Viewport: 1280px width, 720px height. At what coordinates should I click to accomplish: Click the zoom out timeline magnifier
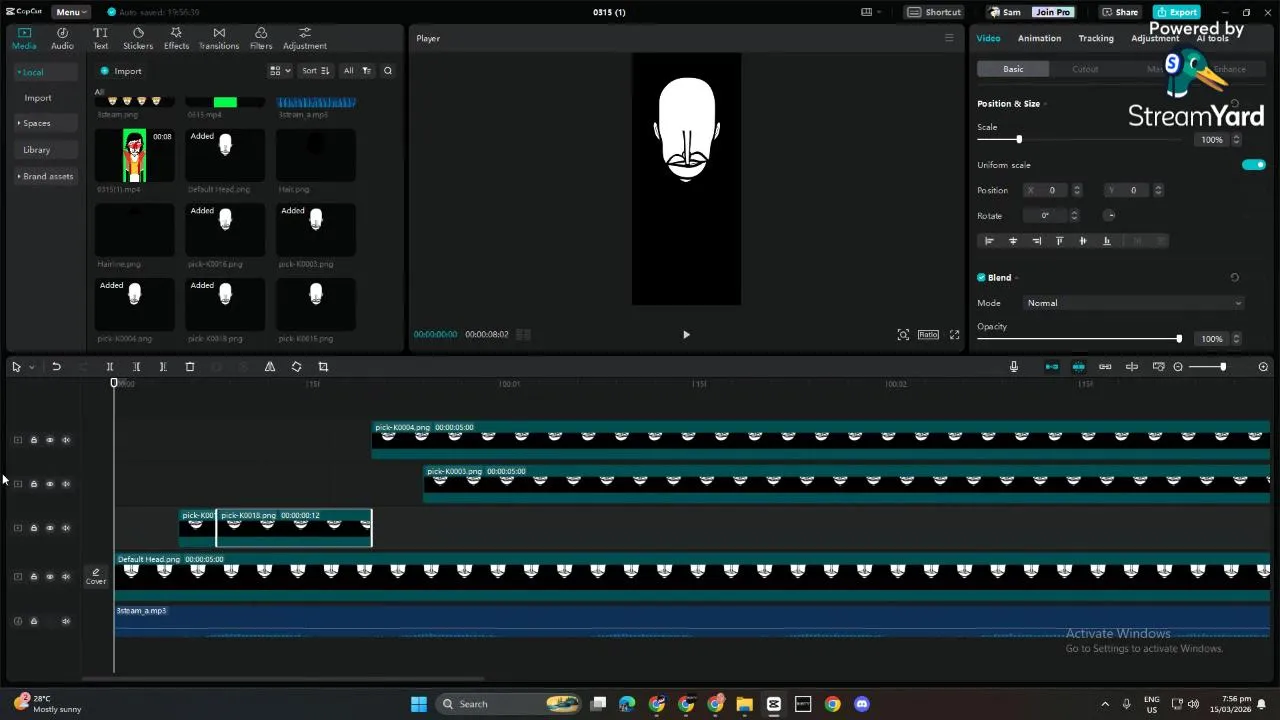1178,367
